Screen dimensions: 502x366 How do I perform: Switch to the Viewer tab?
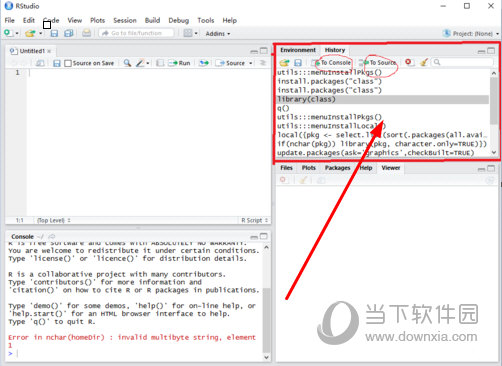tap(391, 168)
